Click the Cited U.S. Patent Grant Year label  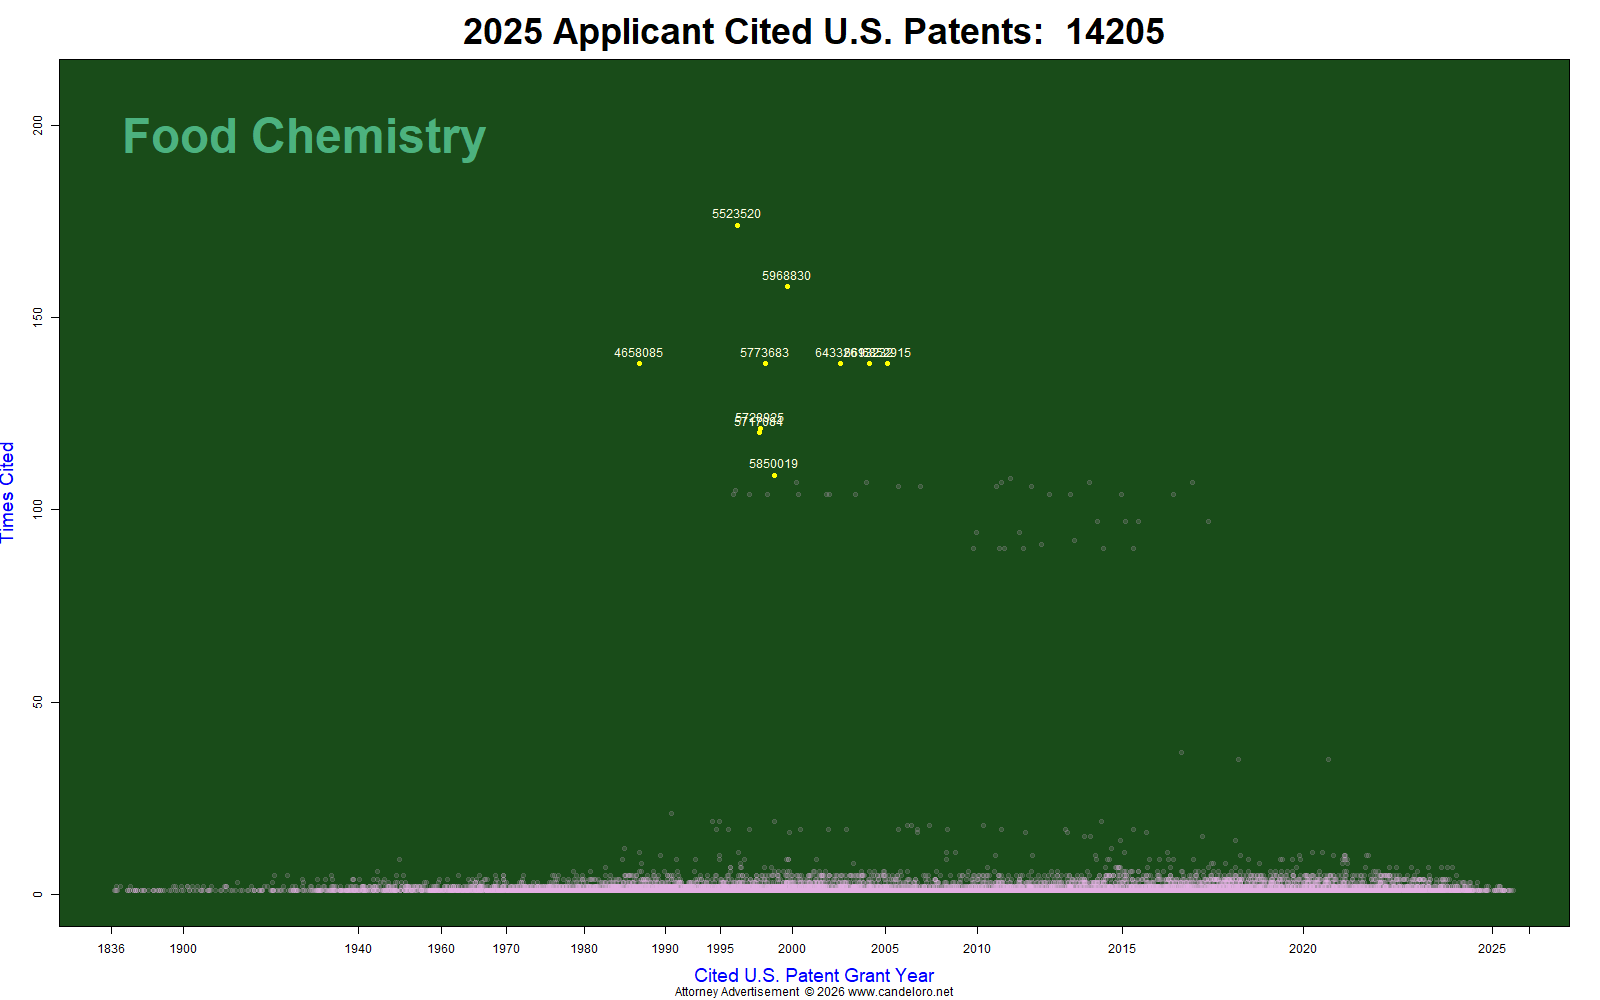(814, 975)
